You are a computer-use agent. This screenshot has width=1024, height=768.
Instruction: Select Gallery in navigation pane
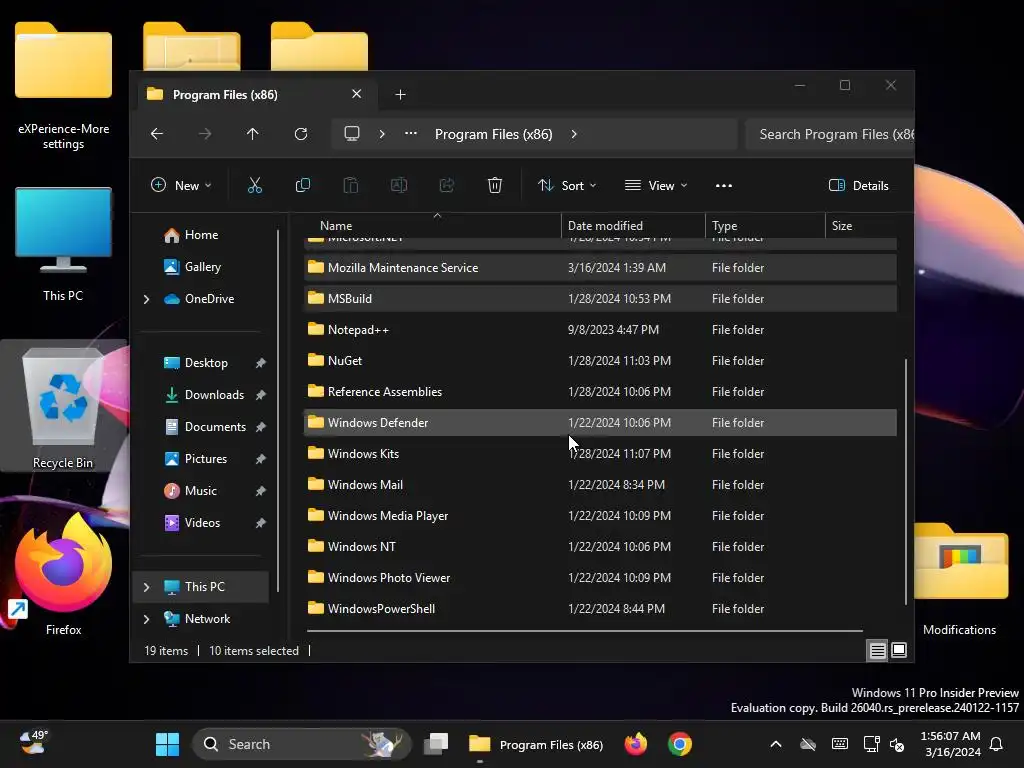click(x=202, y=266)
